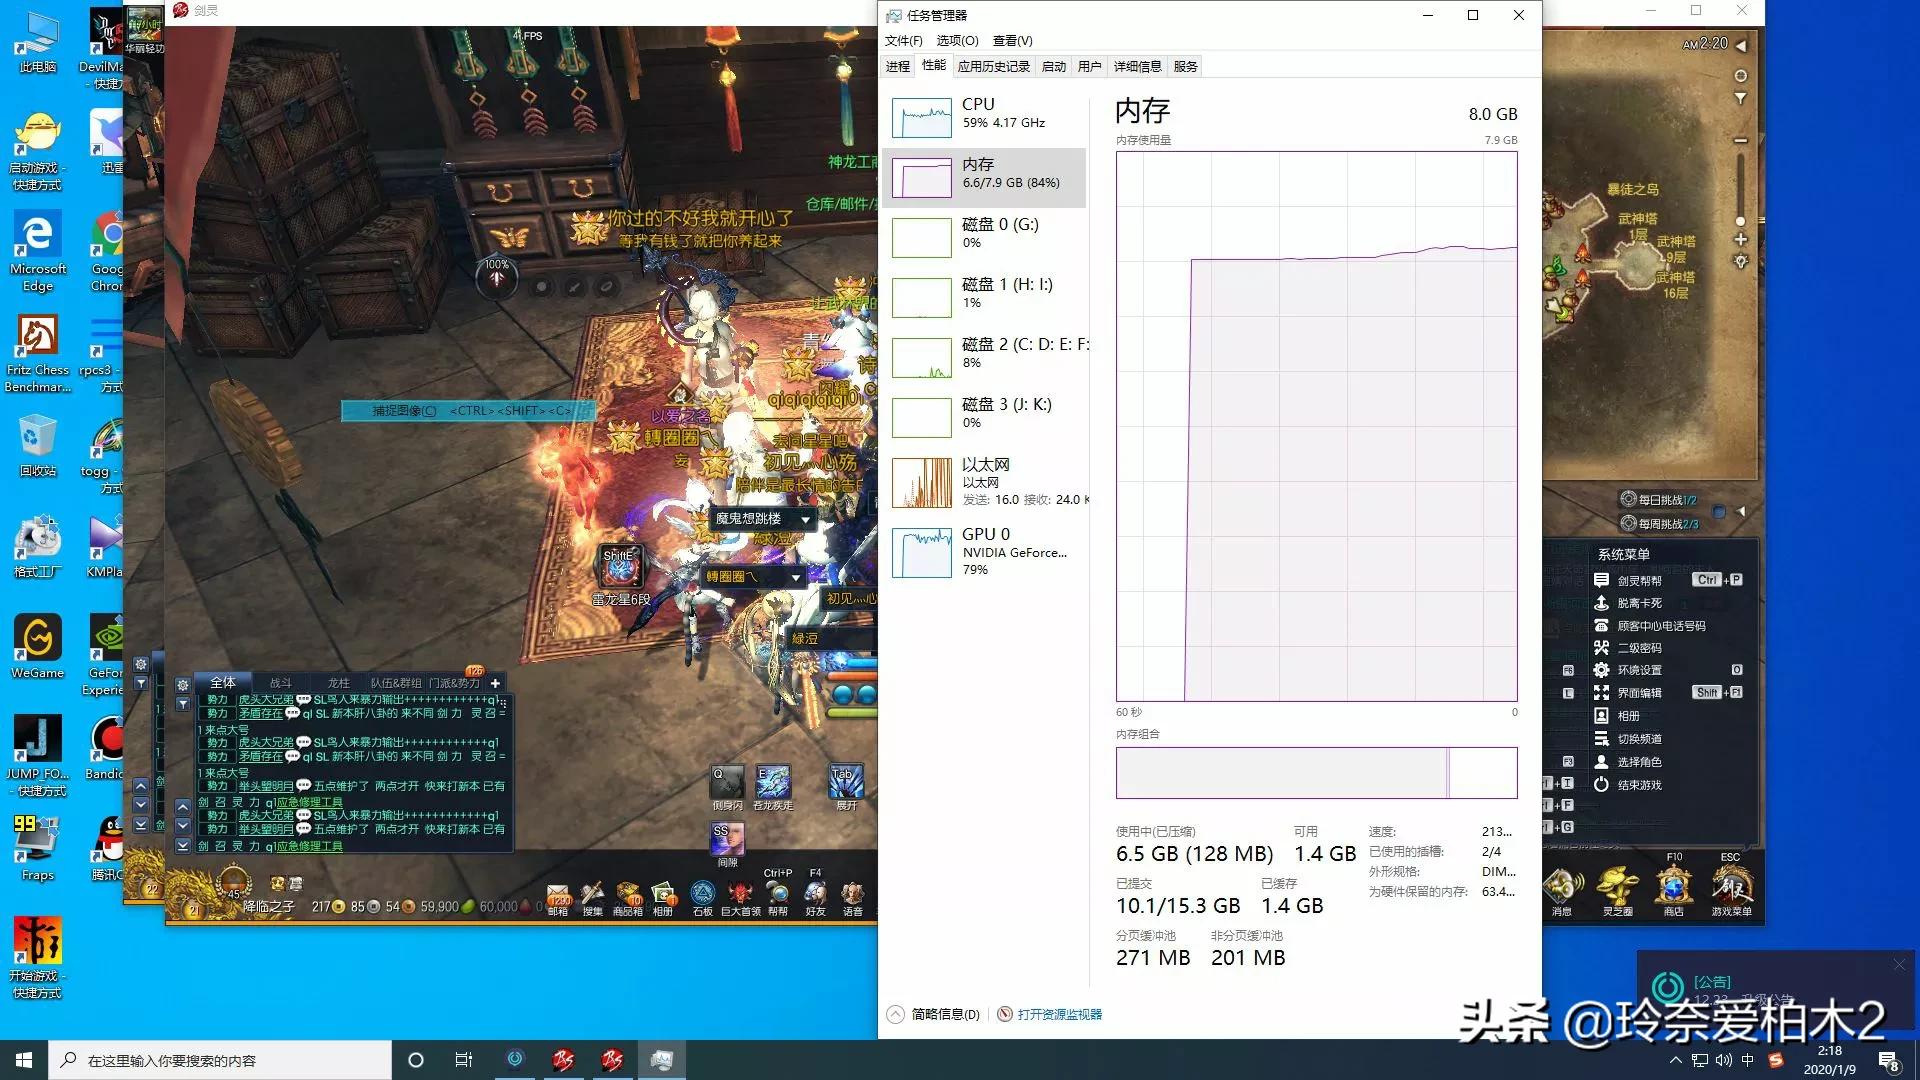Open 环境设置 gear entry in system menu
This screenshot has height=1080, width=1920.
[1638, 670]
